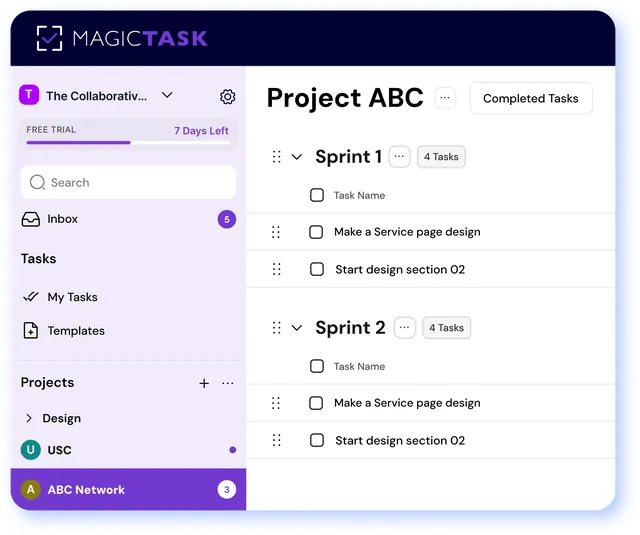The width and height of the screenshot is (640, 535).
Task: Click ABC Network badge showing 3
Action: (227, 489)
